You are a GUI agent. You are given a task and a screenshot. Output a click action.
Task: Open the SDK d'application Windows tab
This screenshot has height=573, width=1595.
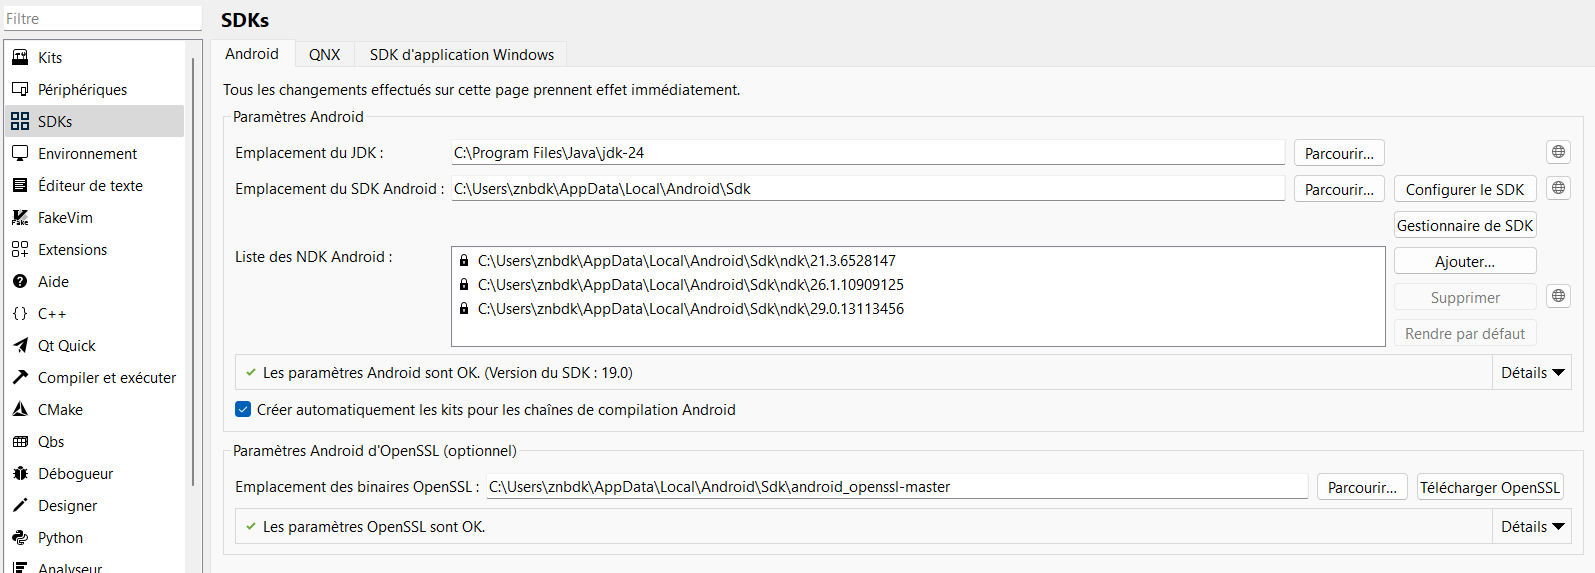(x=461, y=54)
